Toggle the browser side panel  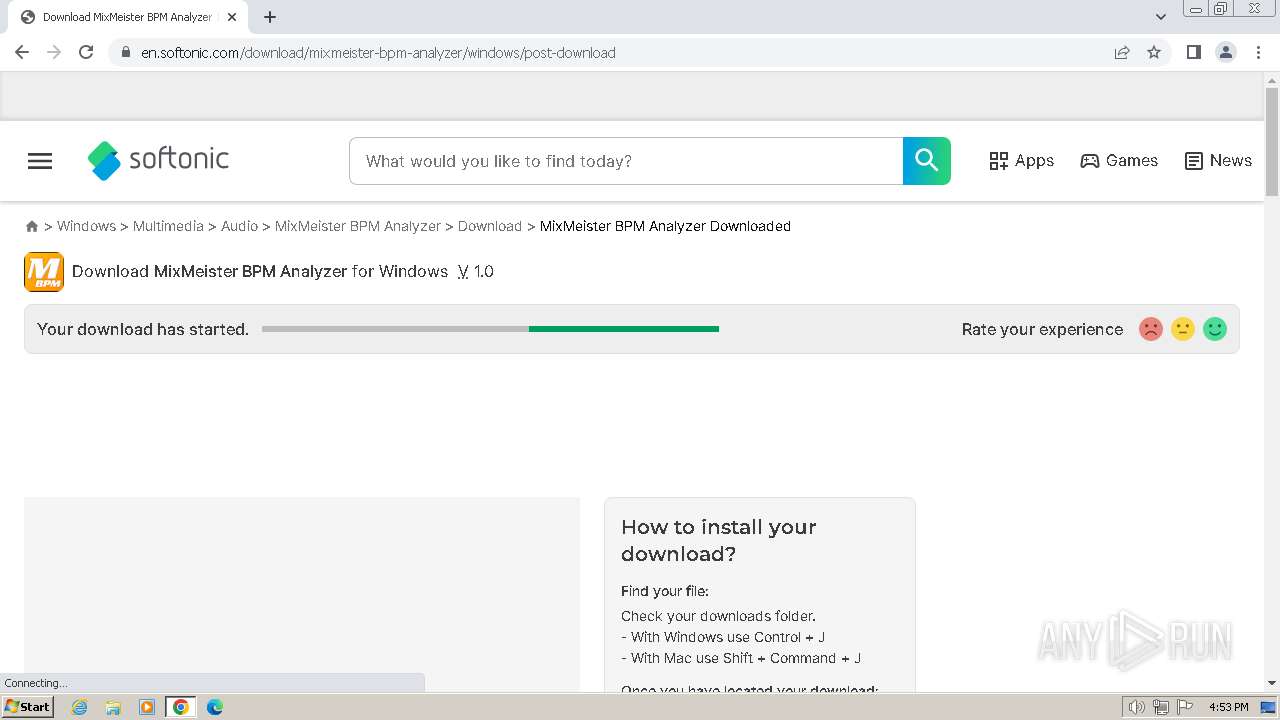(x=1194, y=52)
